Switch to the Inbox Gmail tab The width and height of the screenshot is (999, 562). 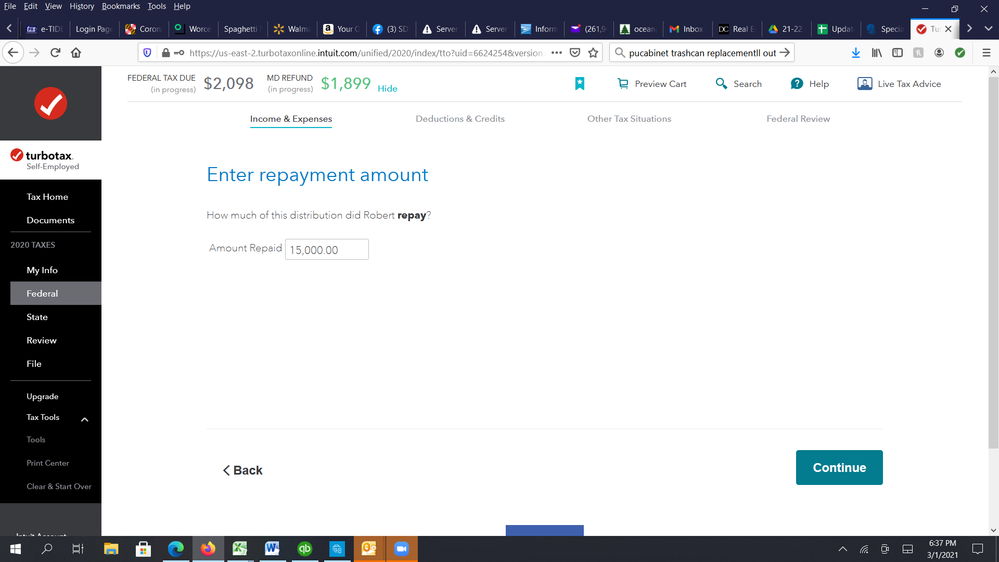coord(687,29)
